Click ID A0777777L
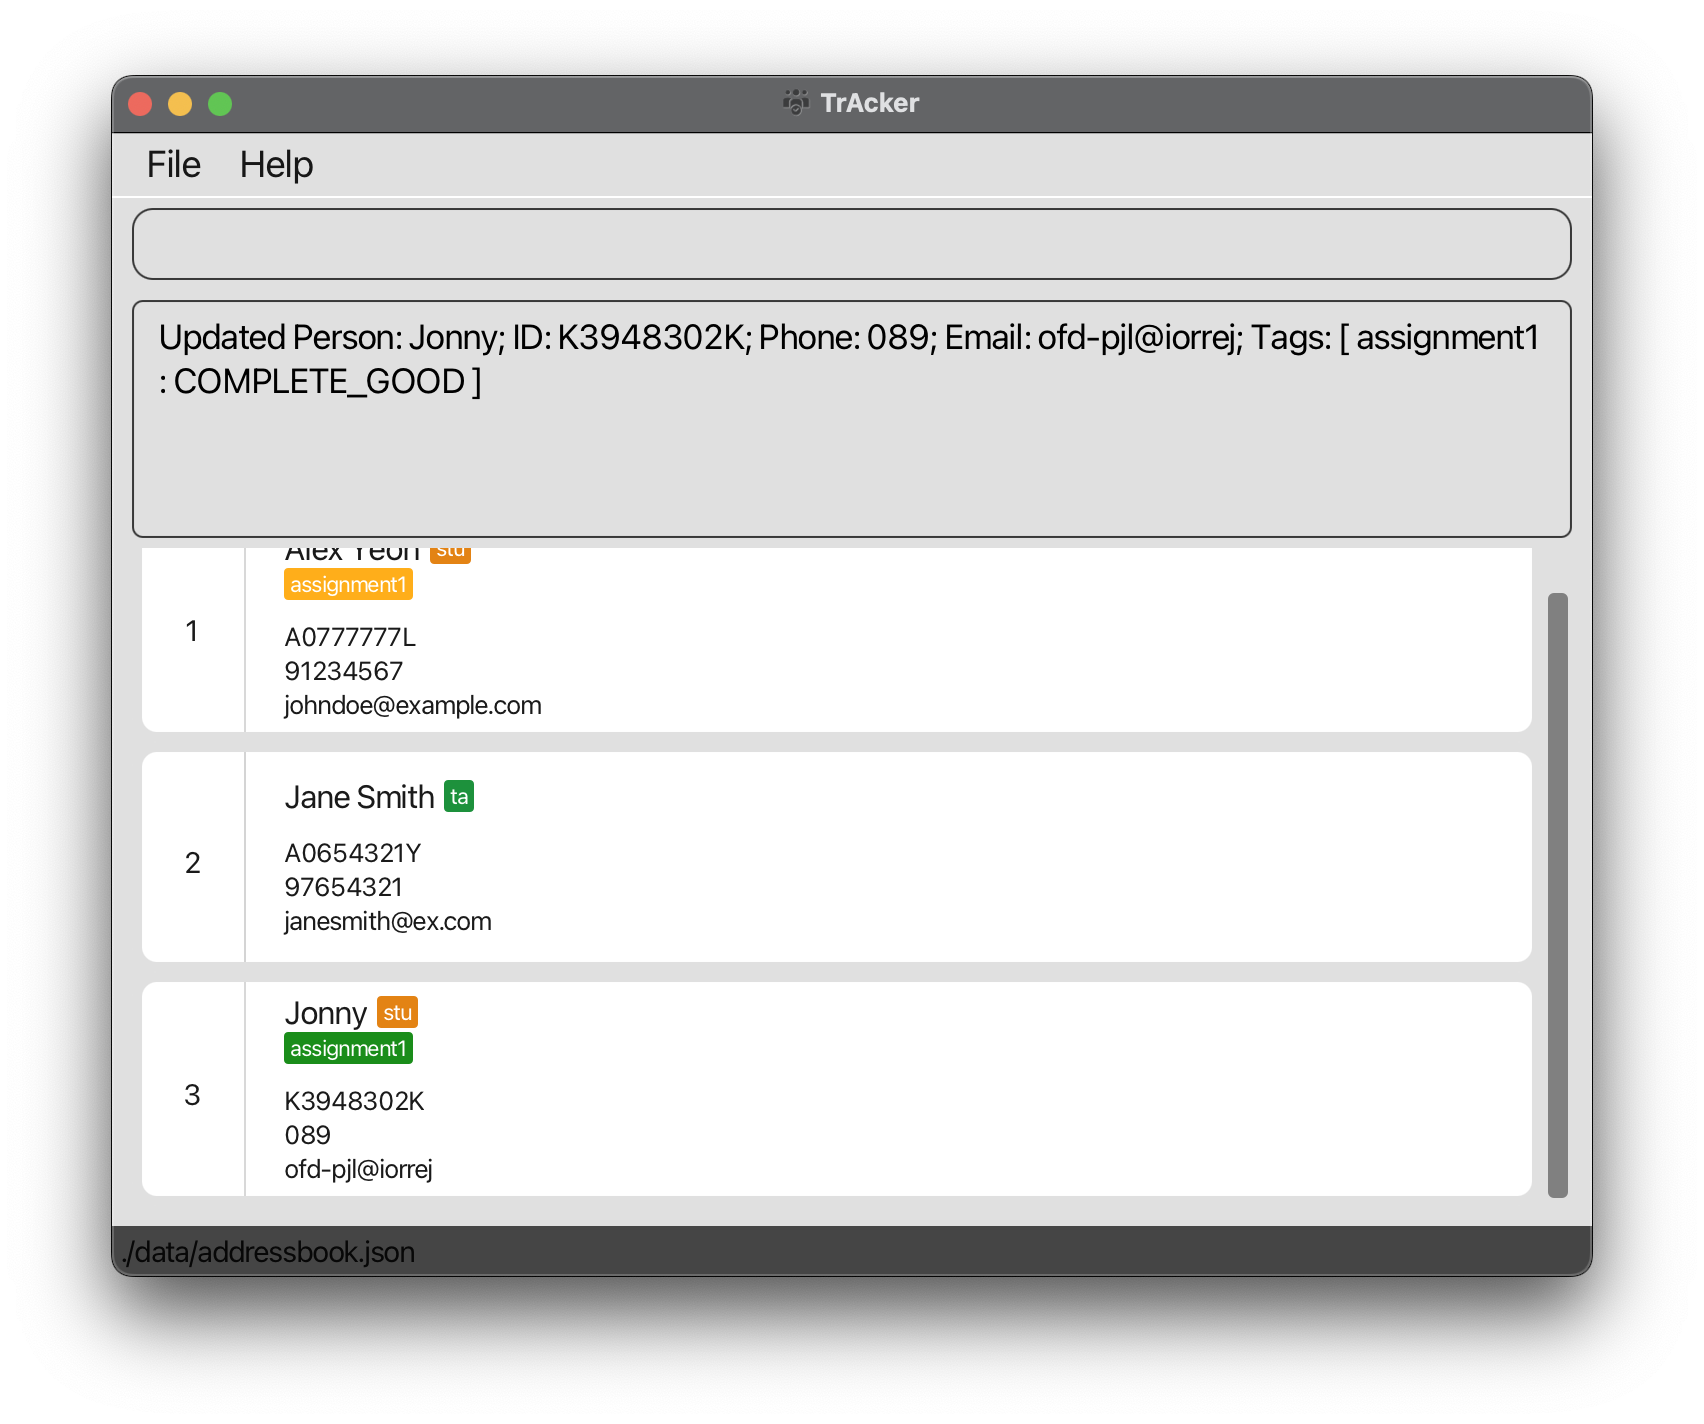 point(350,637)
